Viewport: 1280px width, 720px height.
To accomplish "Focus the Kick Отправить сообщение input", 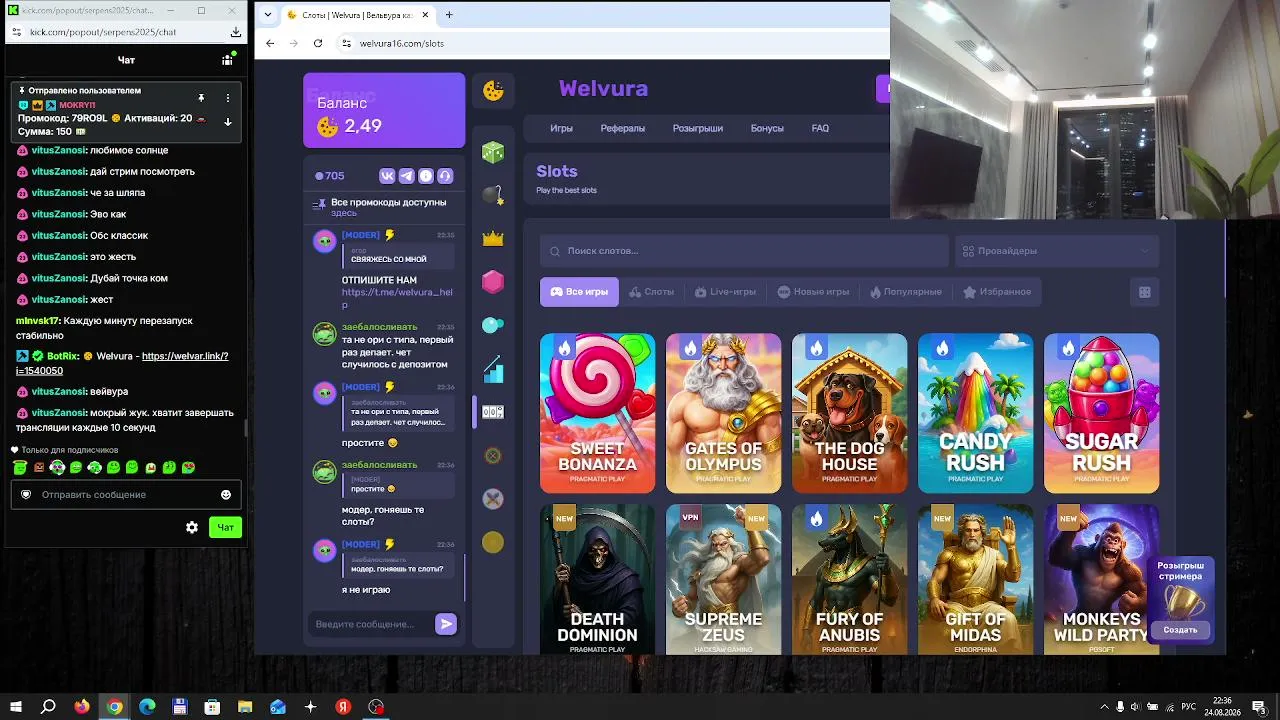I will pyautogui.click(x=125, y=494).
